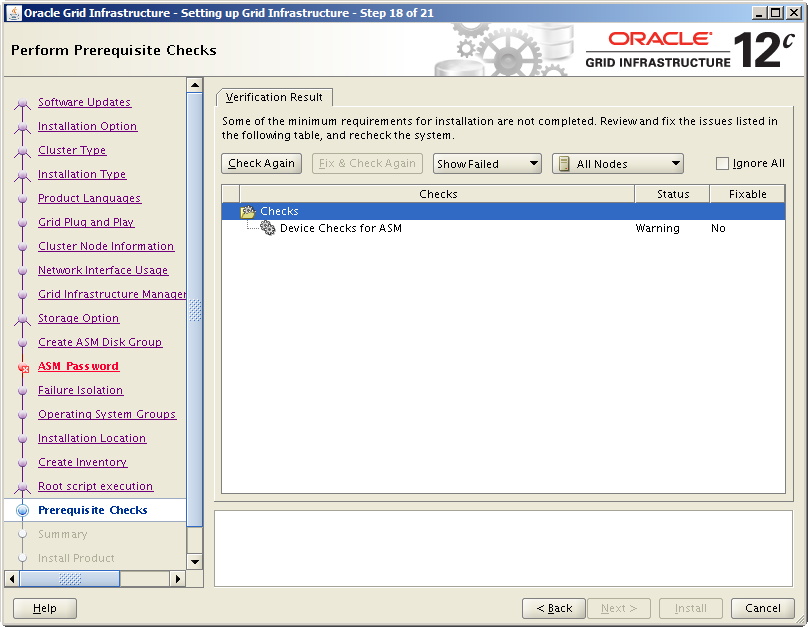Click the steps panel horizontal scrollbar thumb
This screenshot has width=808, height=627.
tap(70, 579)
